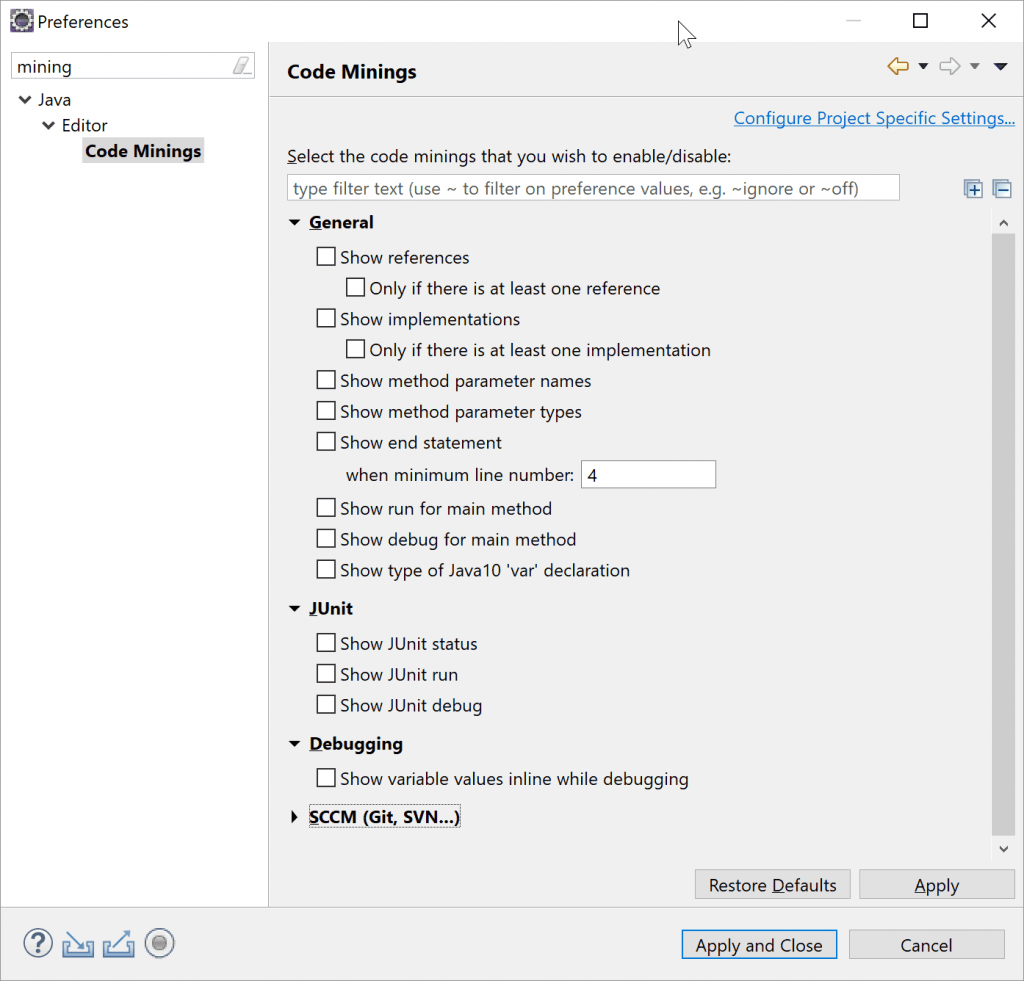This screenshot has width=1024, height=981.
Task: Open the Back history dropdown arrow
Action: coord(923,66)
